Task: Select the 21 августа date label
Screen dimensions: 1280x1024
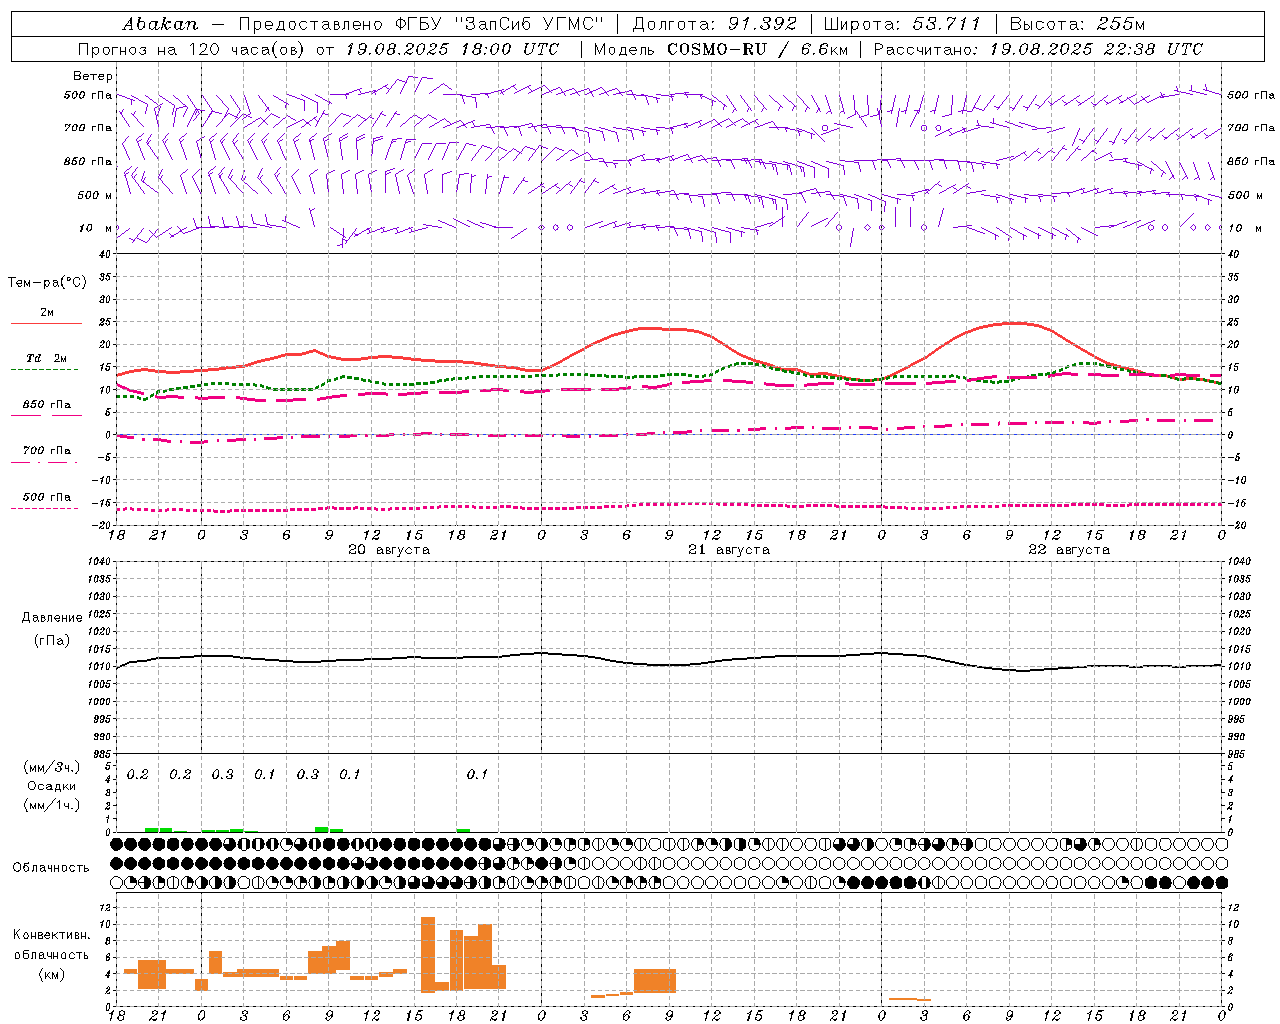Action: 729,550
